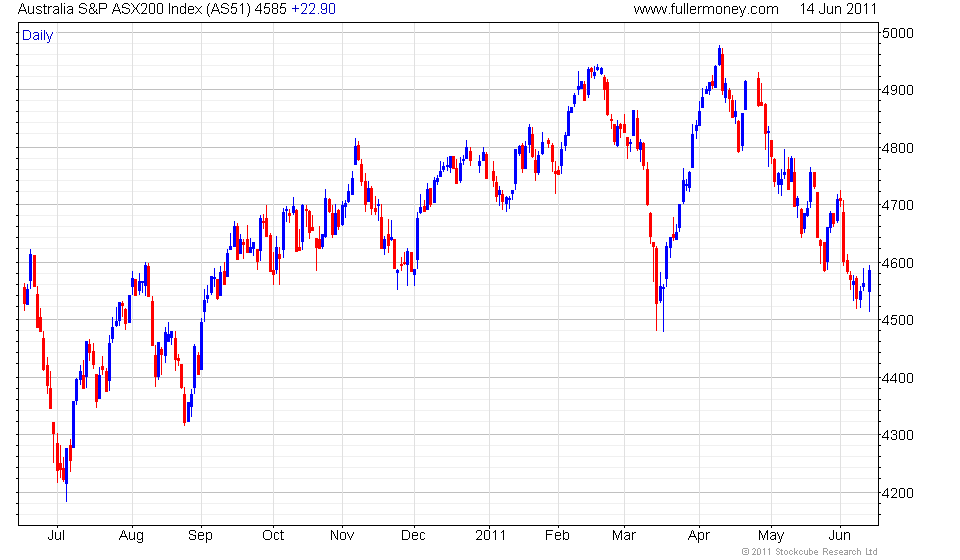Click the 4200 price axis label
This screenshot has height=560, width=960.
click(x=898, y=493)
